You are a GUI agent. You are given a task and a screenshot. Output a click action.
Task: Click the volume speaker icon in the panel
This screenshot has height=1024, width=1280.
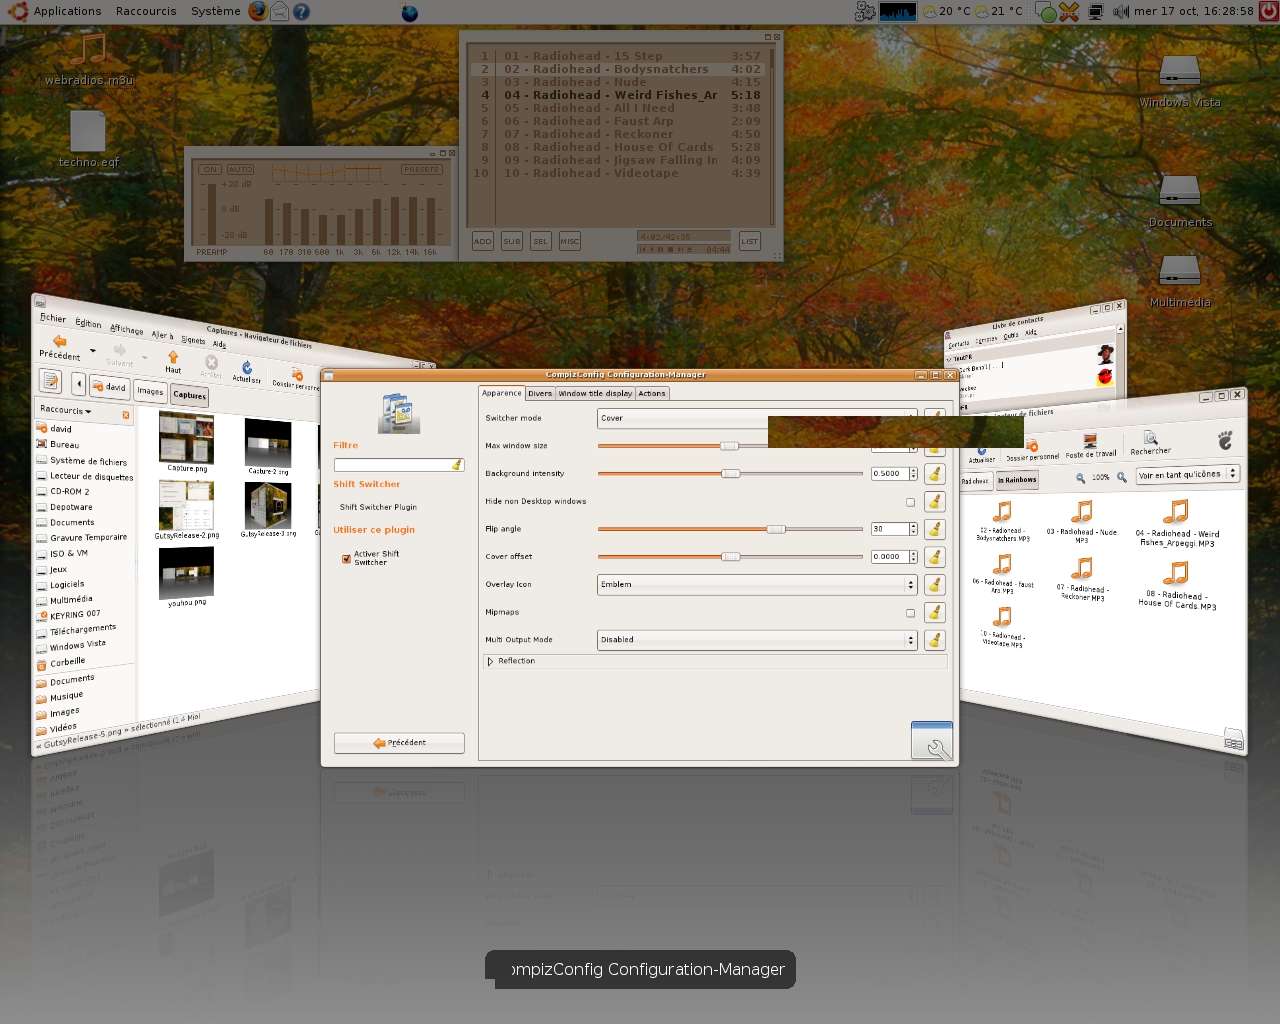click(1120, 11)
